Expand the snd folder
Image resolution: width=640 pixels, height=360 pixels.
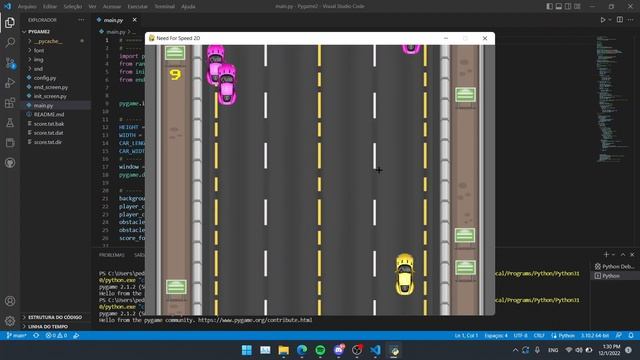pos(38,69)
